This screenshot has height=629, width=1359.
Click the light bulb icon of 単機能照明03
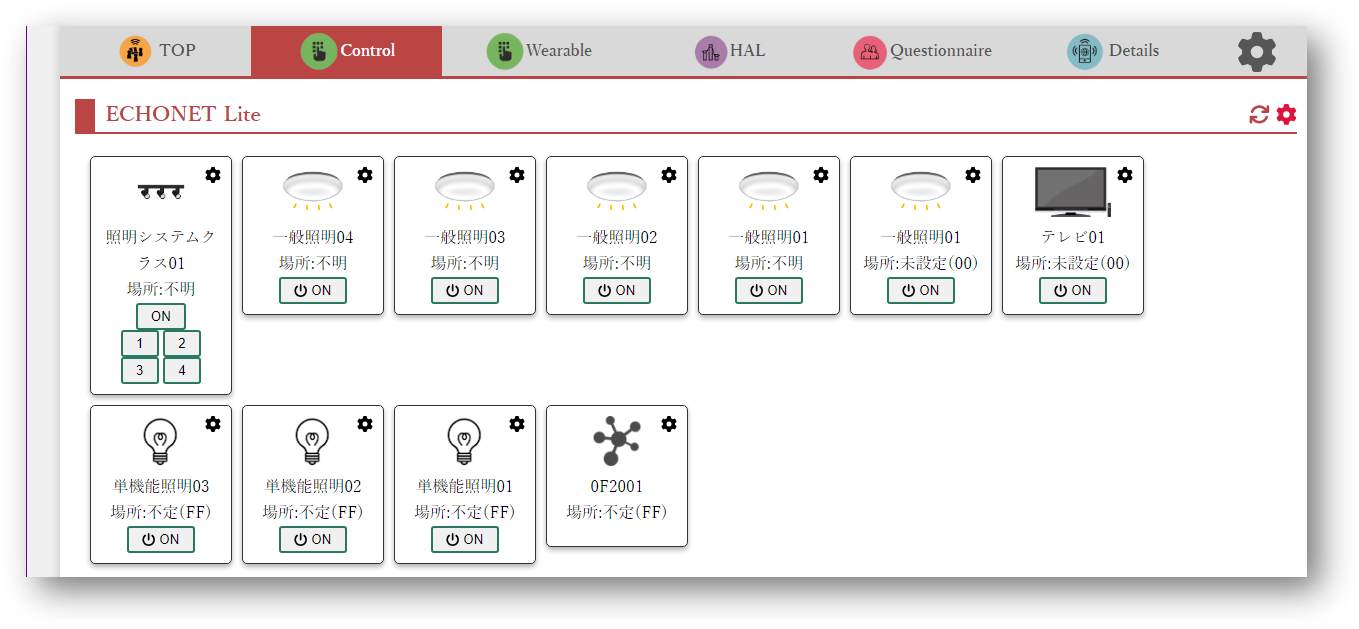(161, 441)
